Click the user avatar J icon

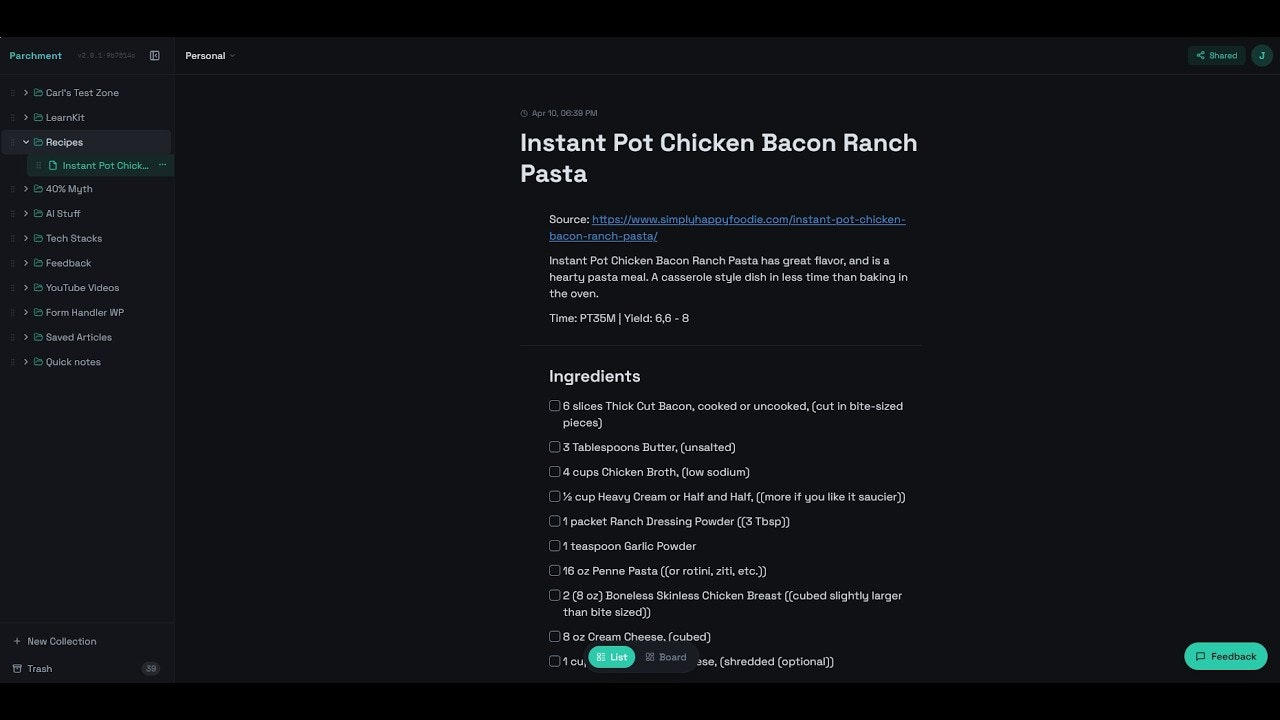(1262, 56)
